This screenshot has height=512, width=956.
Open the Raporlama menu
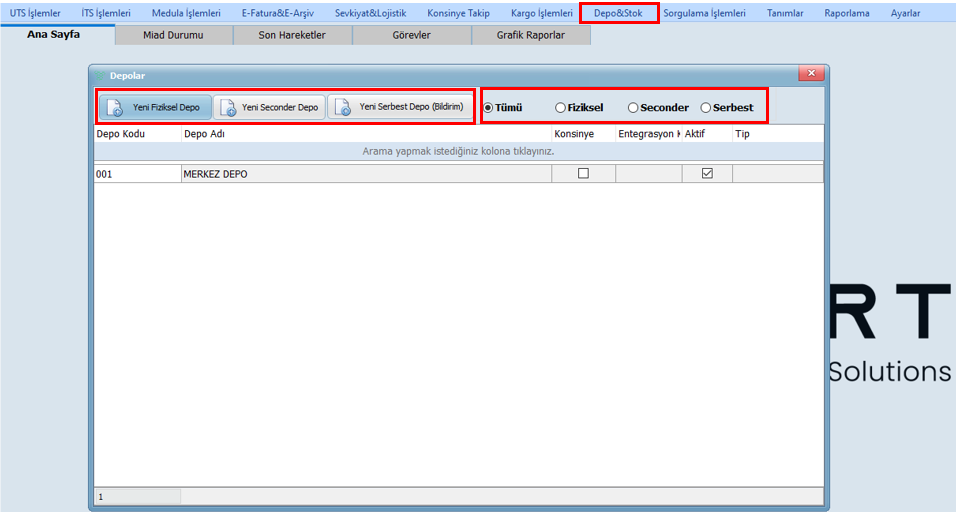point(846,13)
